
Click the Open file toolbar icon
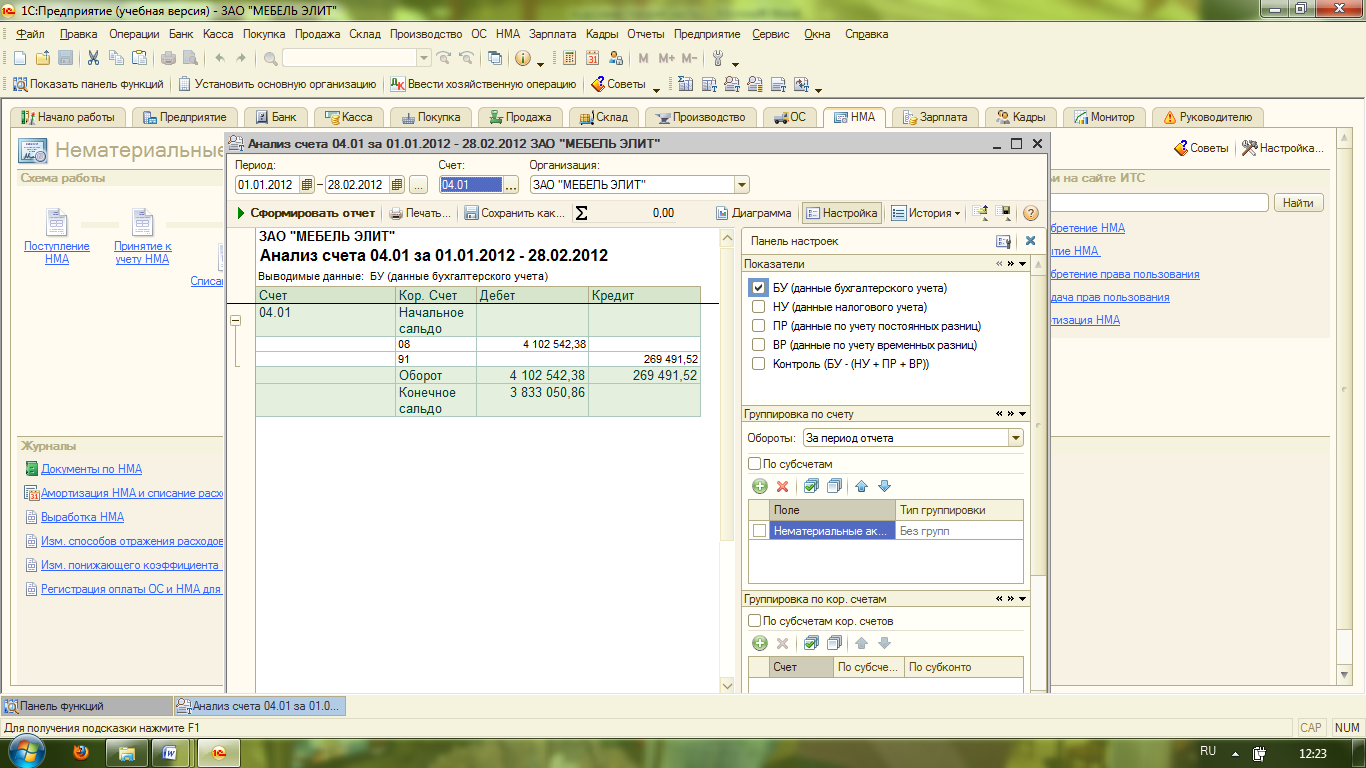[43, 58]
